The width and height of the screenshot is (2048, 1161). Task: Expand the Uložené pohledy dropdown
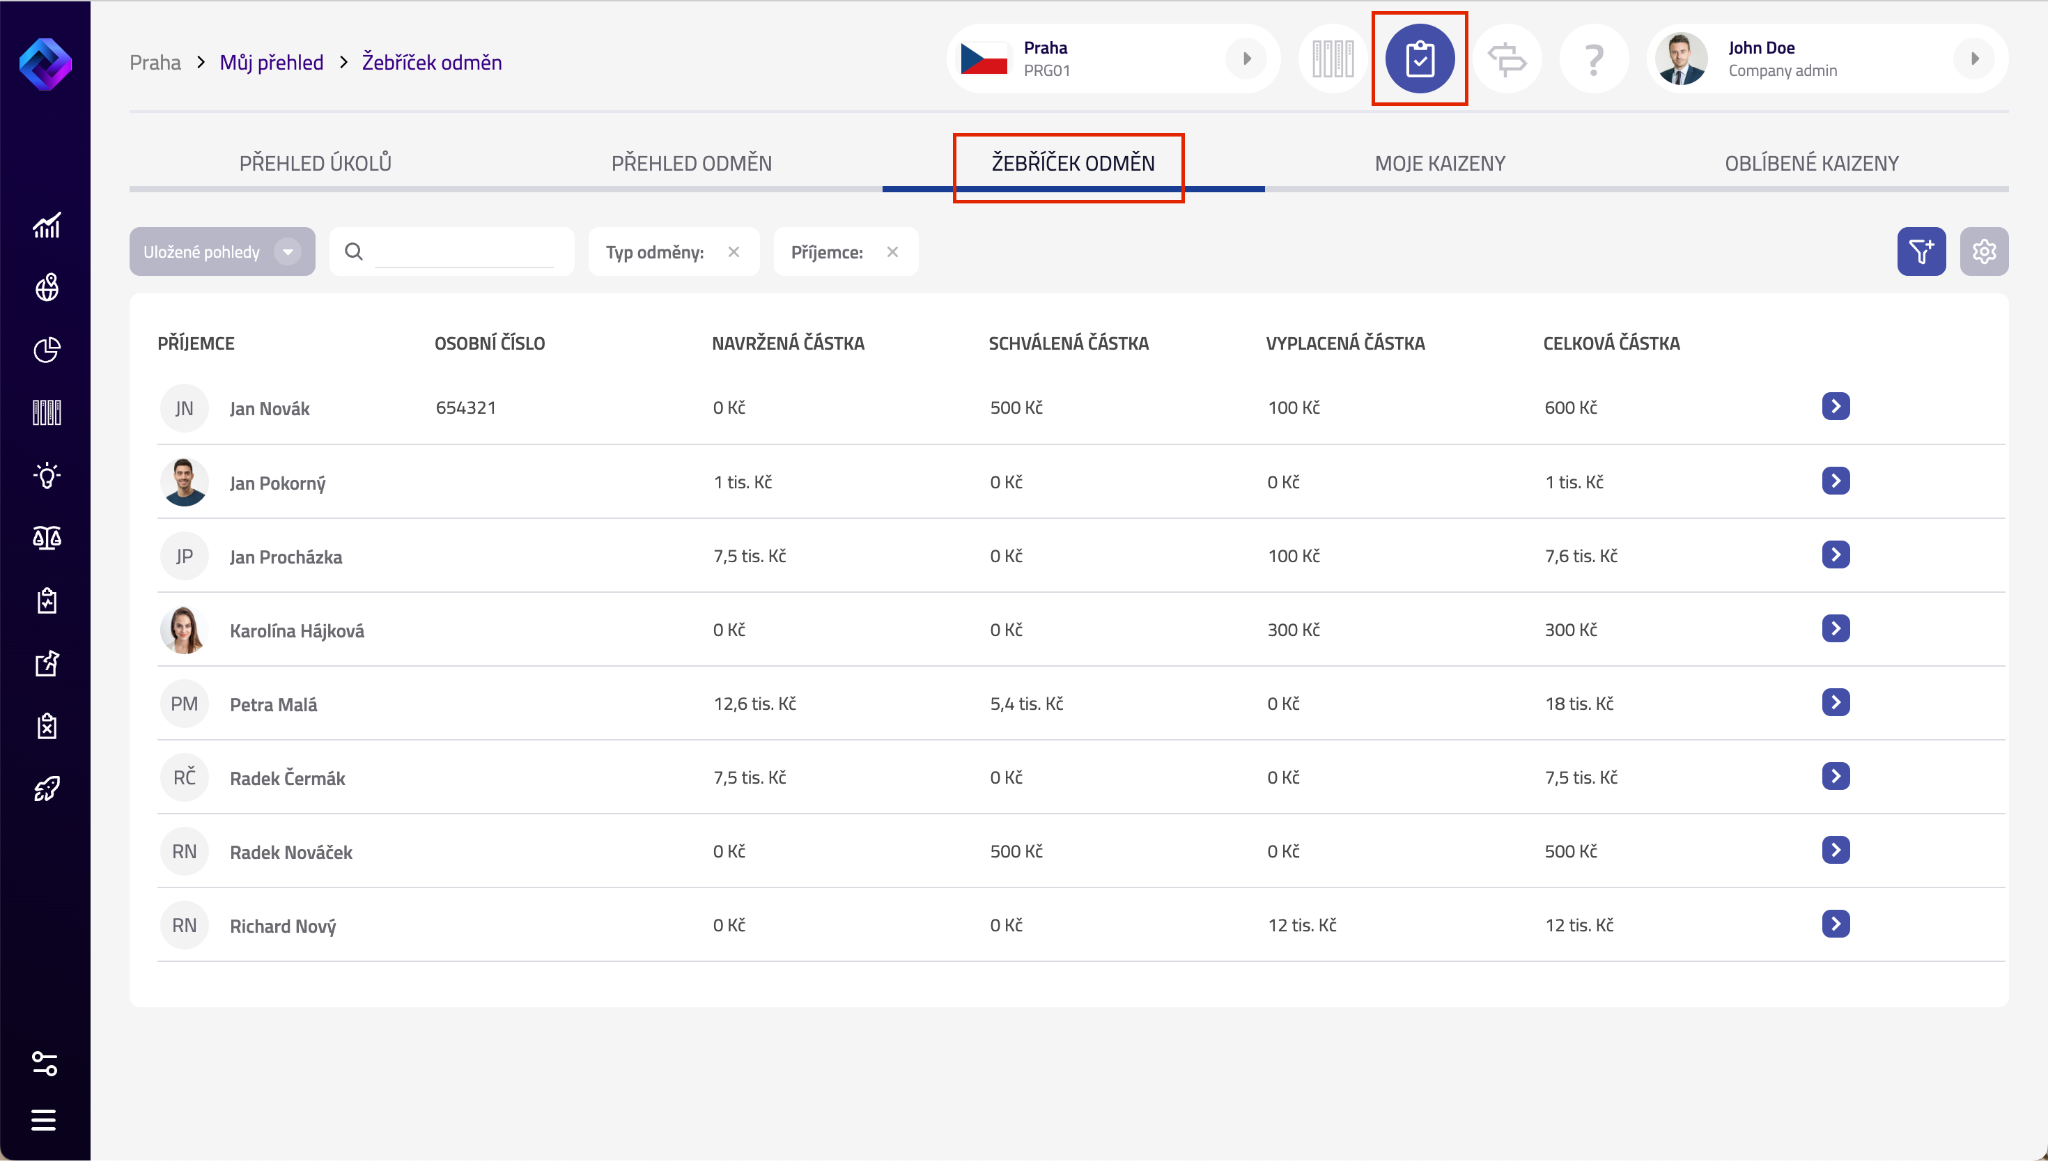[x=288, y=252]
